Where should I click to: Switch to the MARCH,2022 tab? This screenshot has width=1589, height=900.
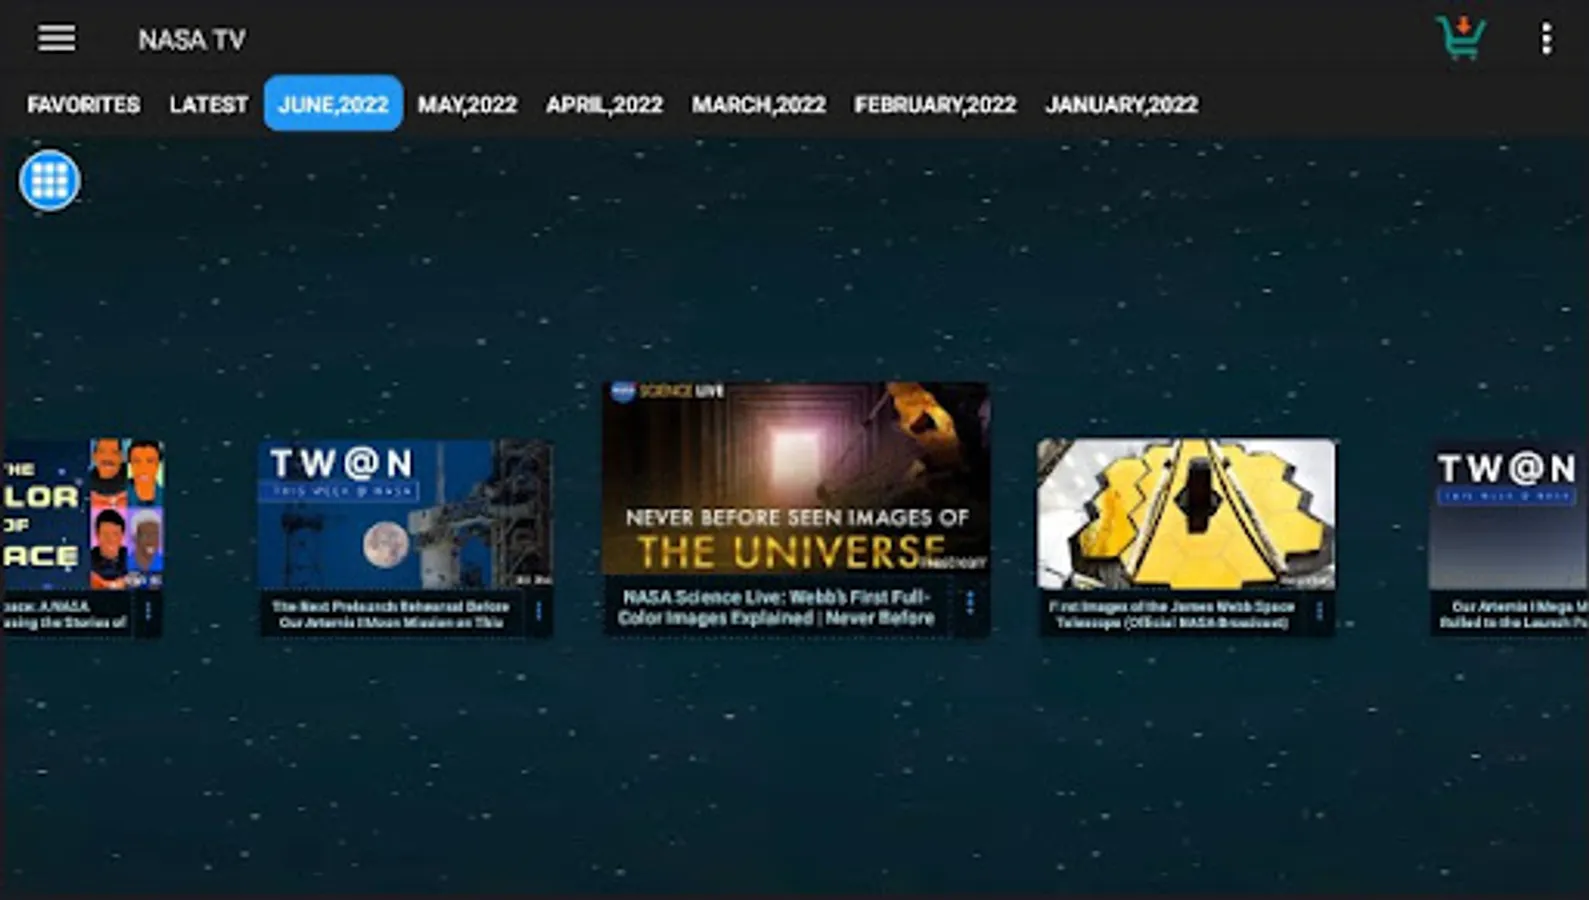[759, 104]
